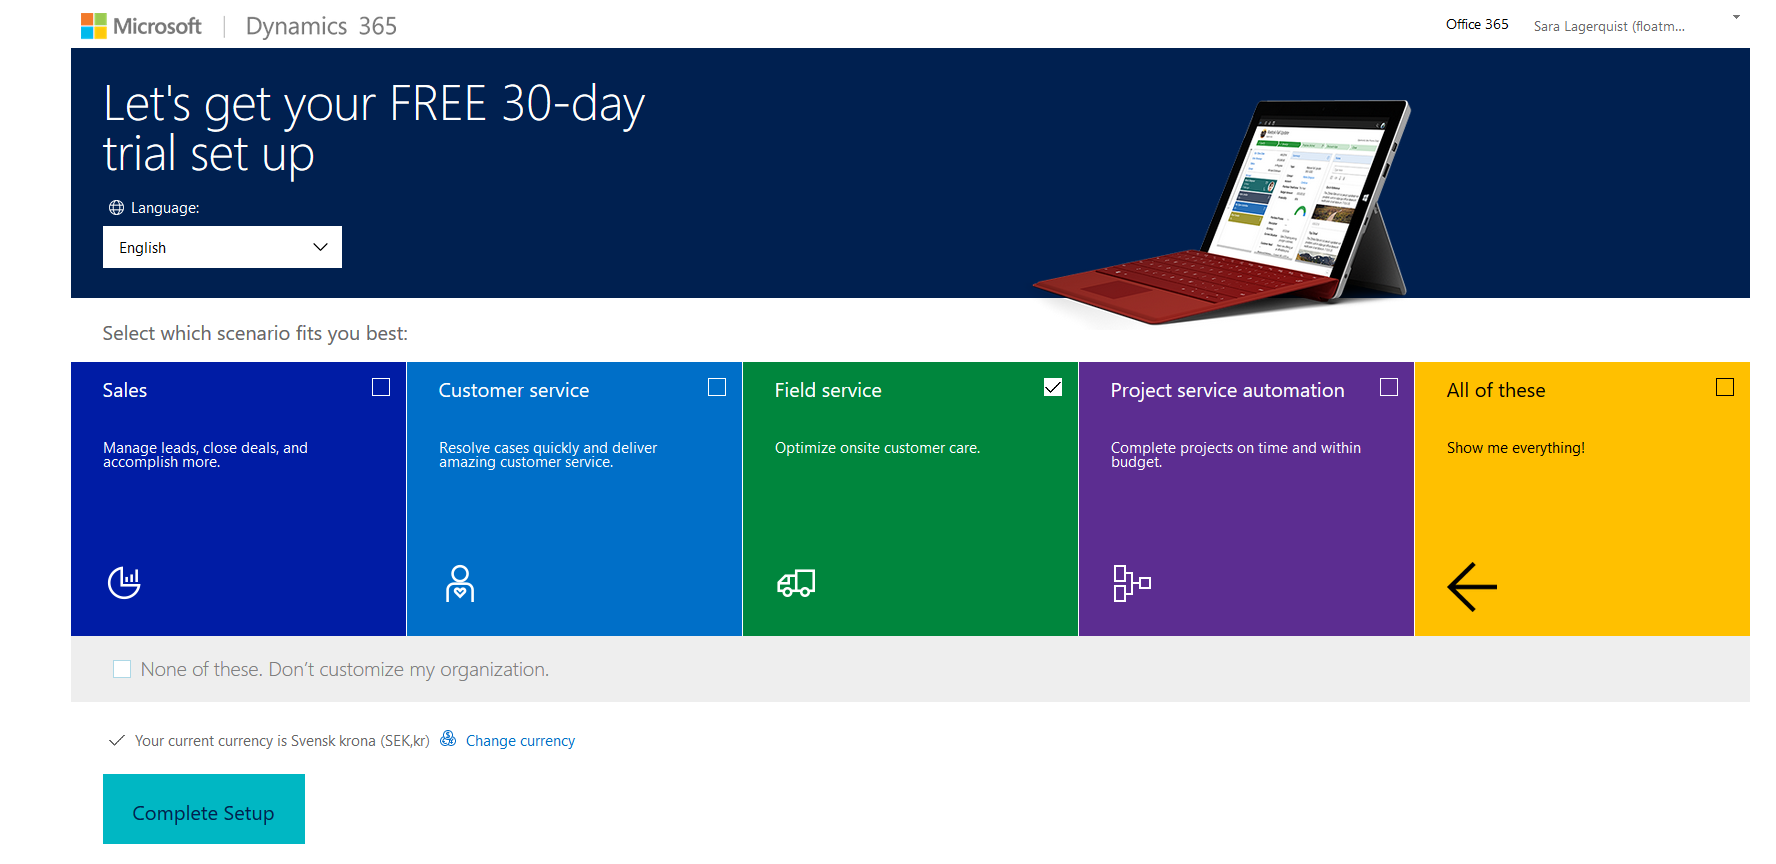Check the Sales scenario checkbox
Image resolution: width=1776 pixels, height=864 pixels.
[381, 387]
